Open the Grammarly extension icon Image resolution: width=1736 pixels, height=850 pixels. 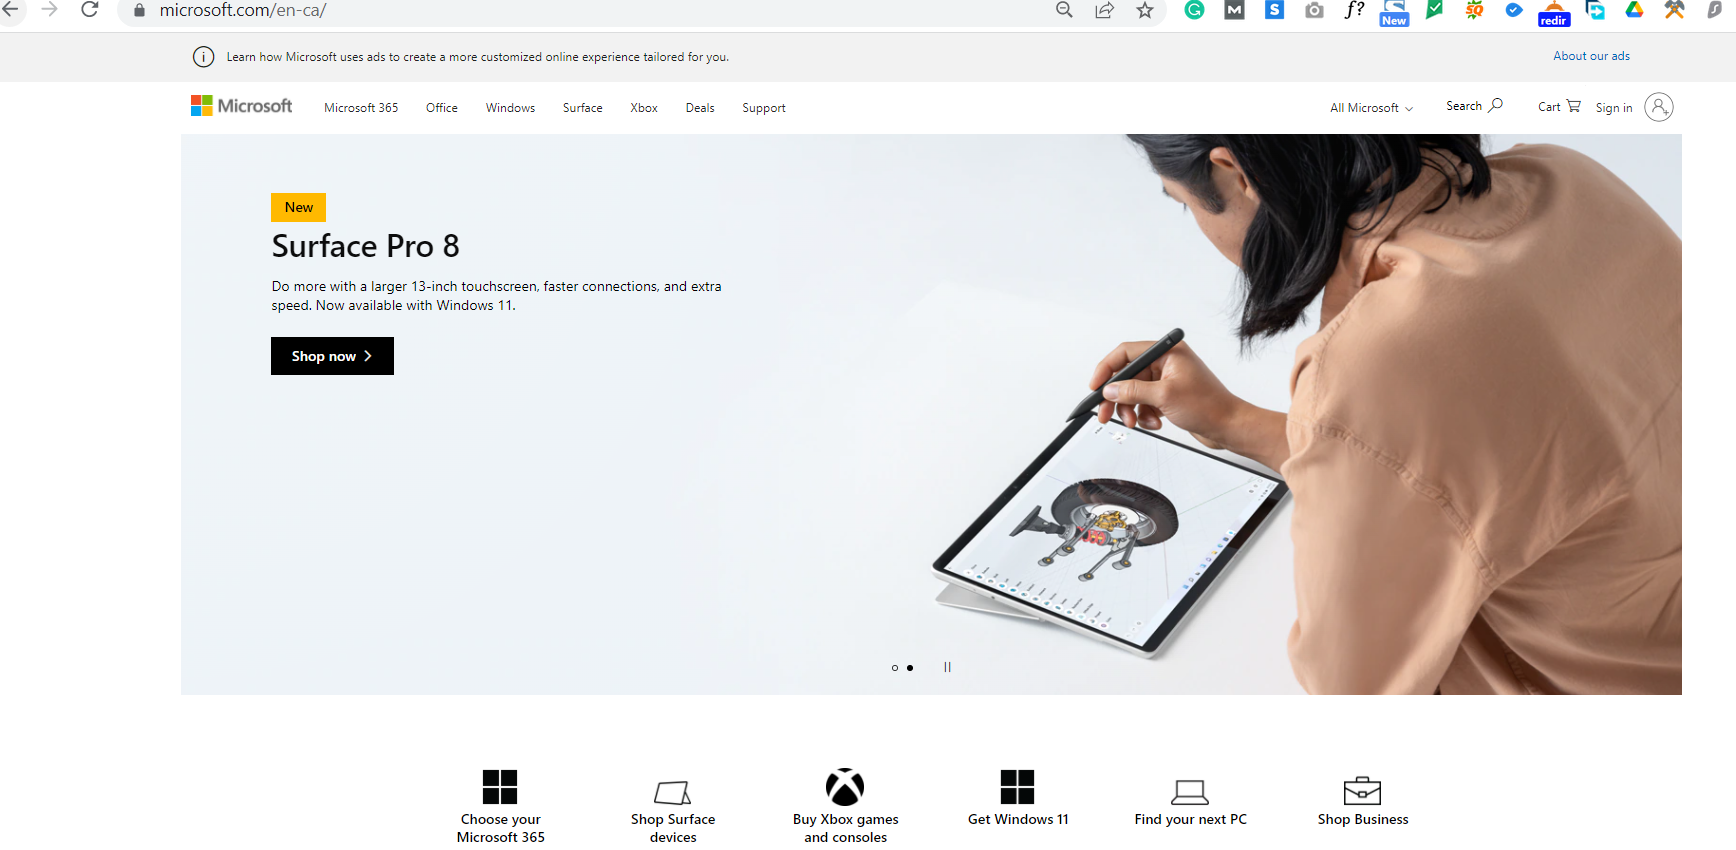[x=1195, y=10]
